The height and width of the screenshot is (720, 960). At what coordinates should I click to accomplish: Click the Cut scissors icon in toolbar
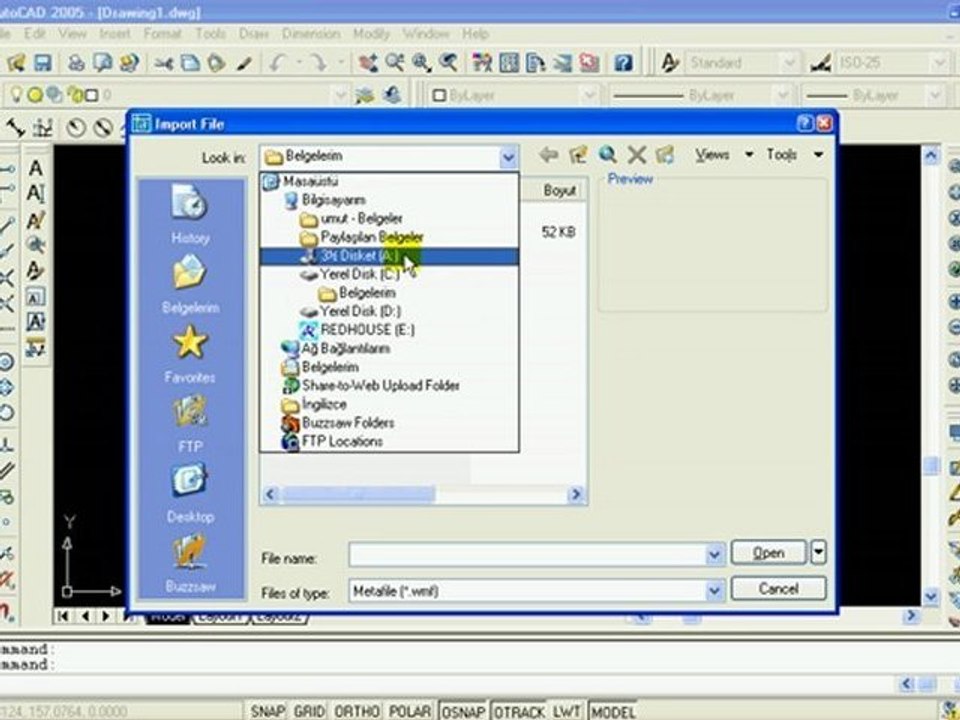coord(163,62)
